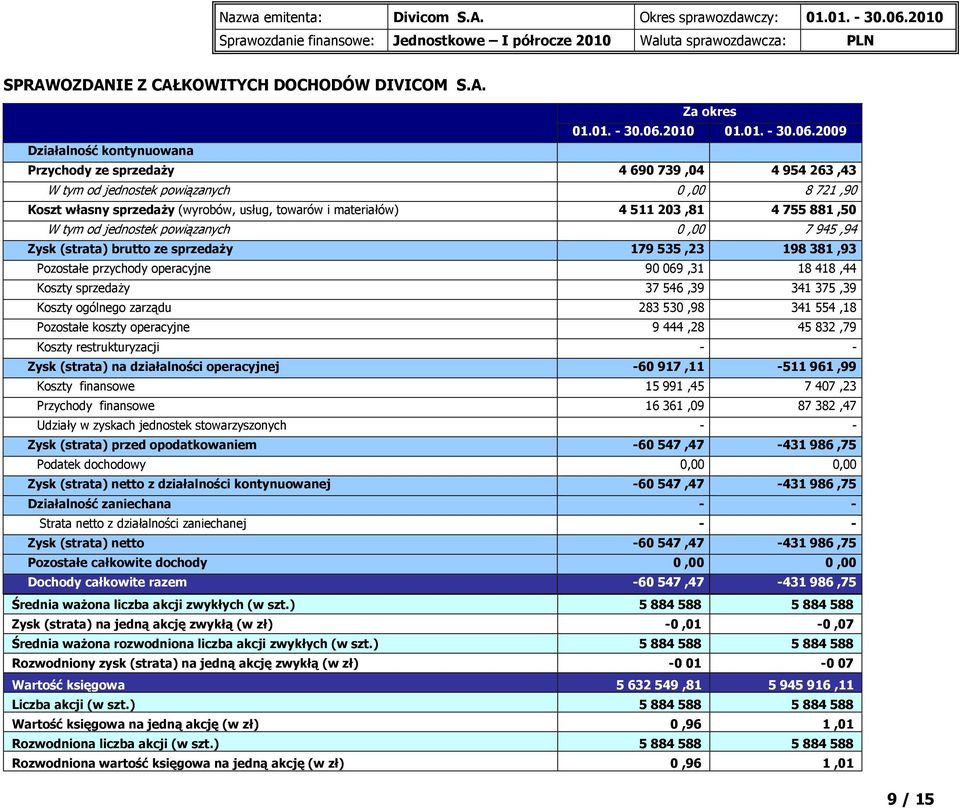Click the 'Dochody całkowite razem' row label
Image resolution: width=960 pixels, height=809 pixels.
click(x=107, y=582)
